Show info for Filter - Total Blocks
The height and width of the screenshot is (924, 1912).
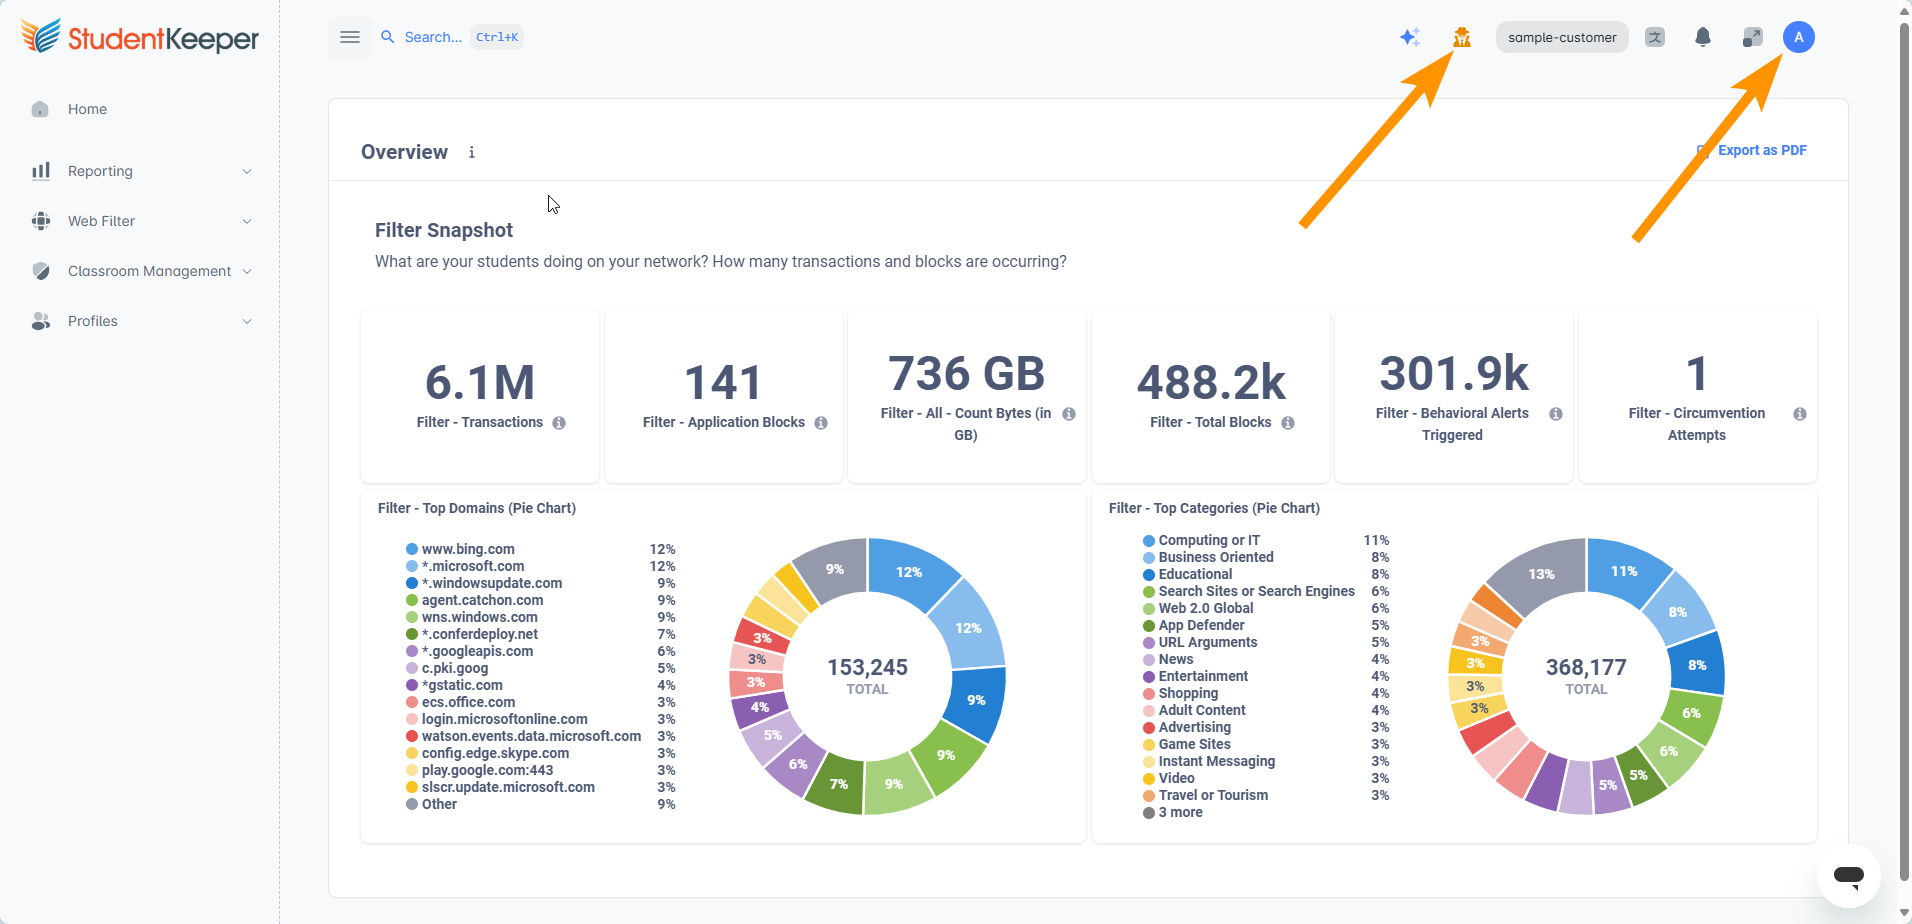click(x=1288, y=423)
